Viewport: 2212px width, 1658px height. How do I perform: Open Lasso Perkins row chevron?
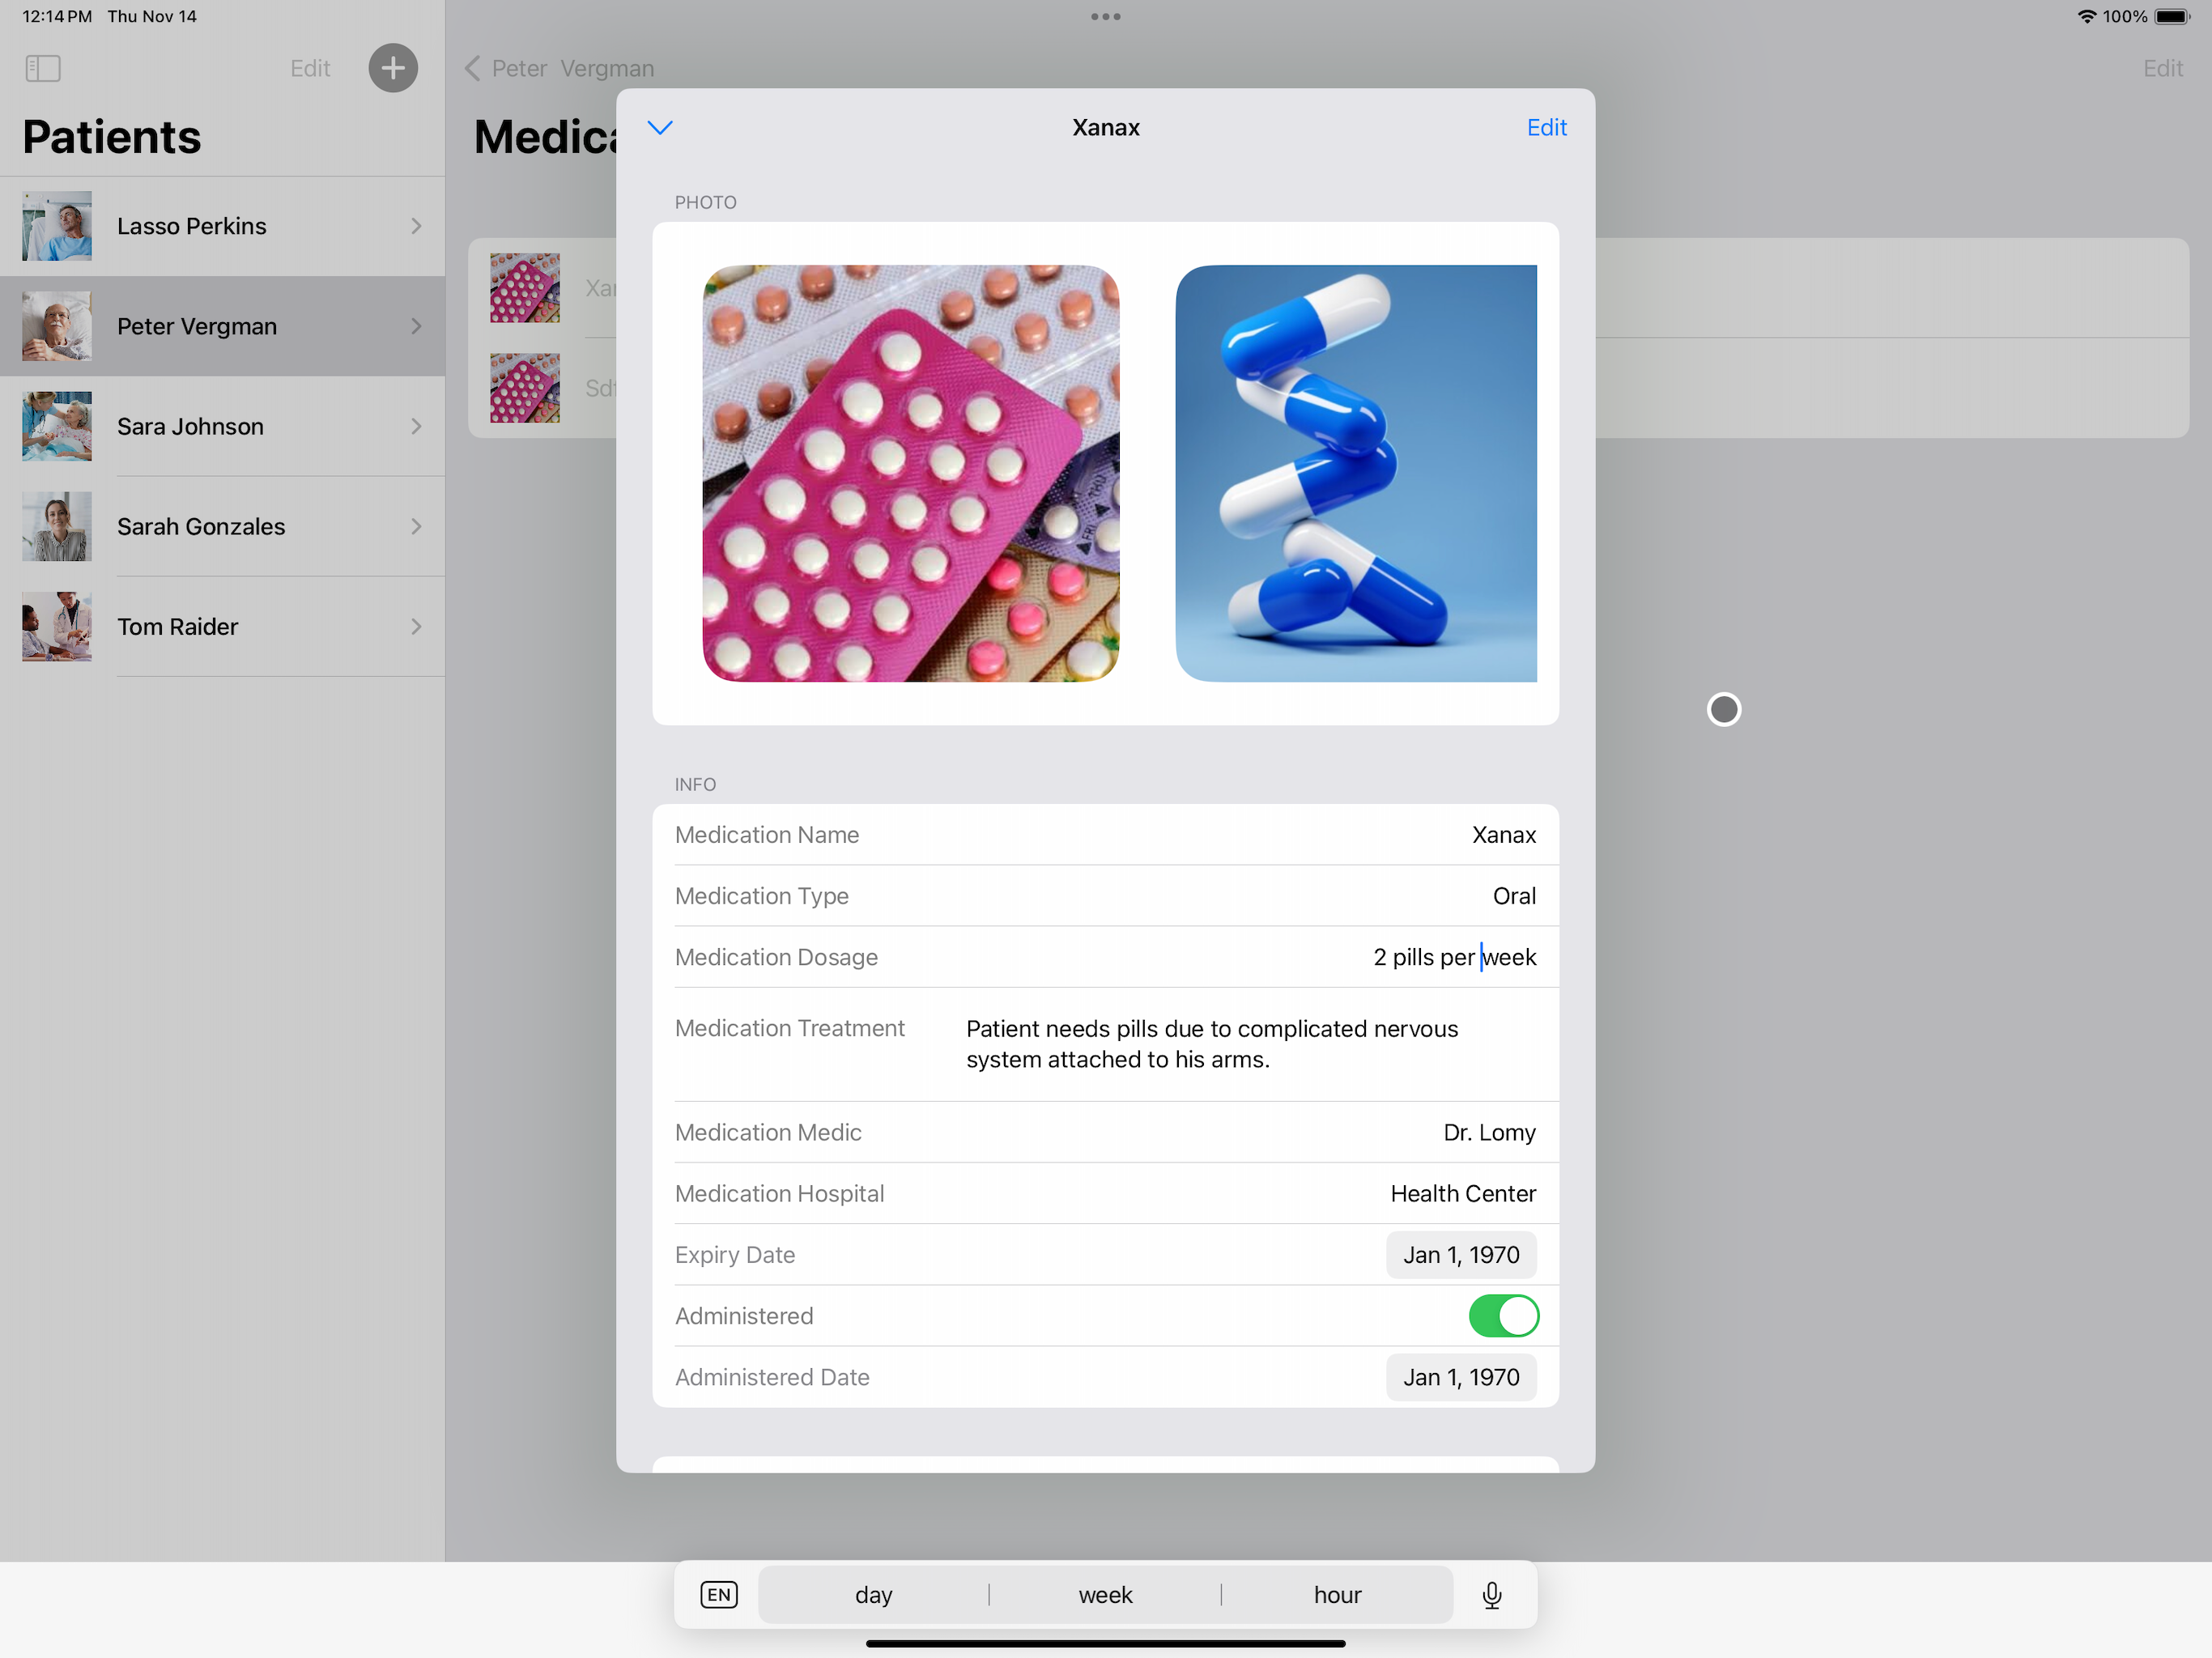point(416,226)
